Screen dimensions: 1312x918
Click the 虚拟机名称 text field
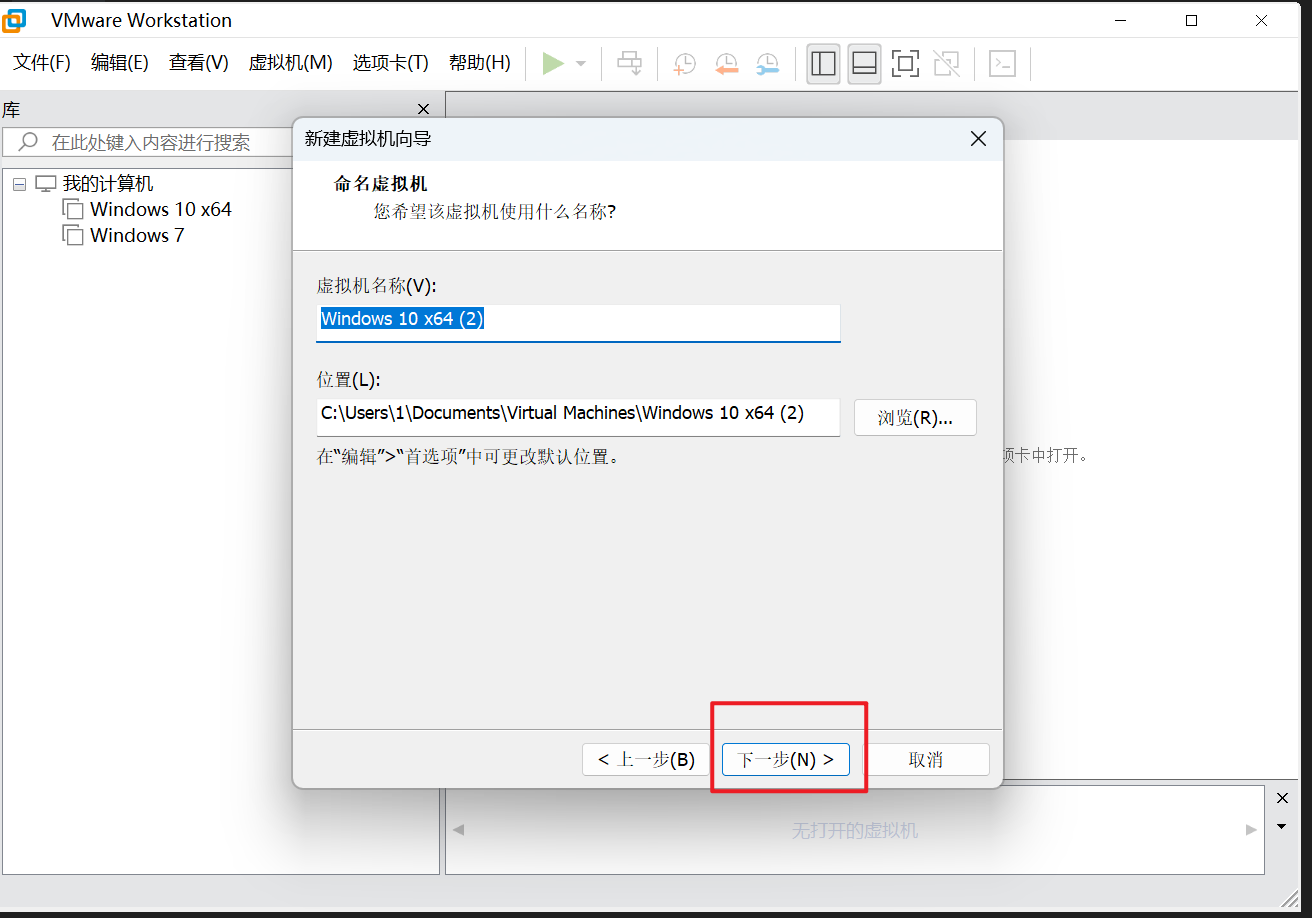[578, 322]
